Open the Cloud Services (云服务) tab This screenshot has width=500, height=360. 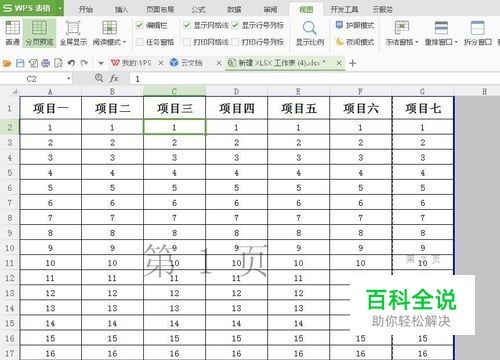(383, 9)
